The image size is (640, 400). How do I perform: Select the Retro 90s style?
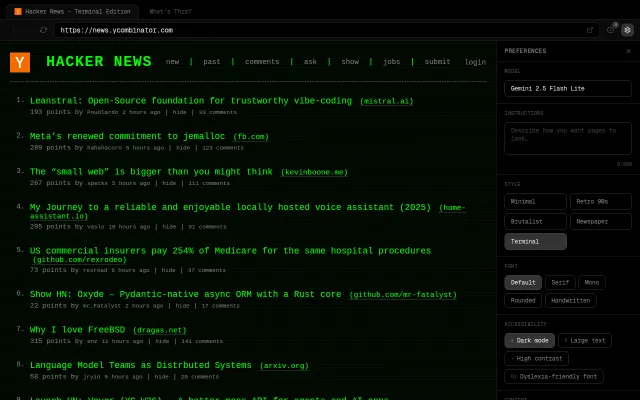pyautogui.click(x=600, y=202)
